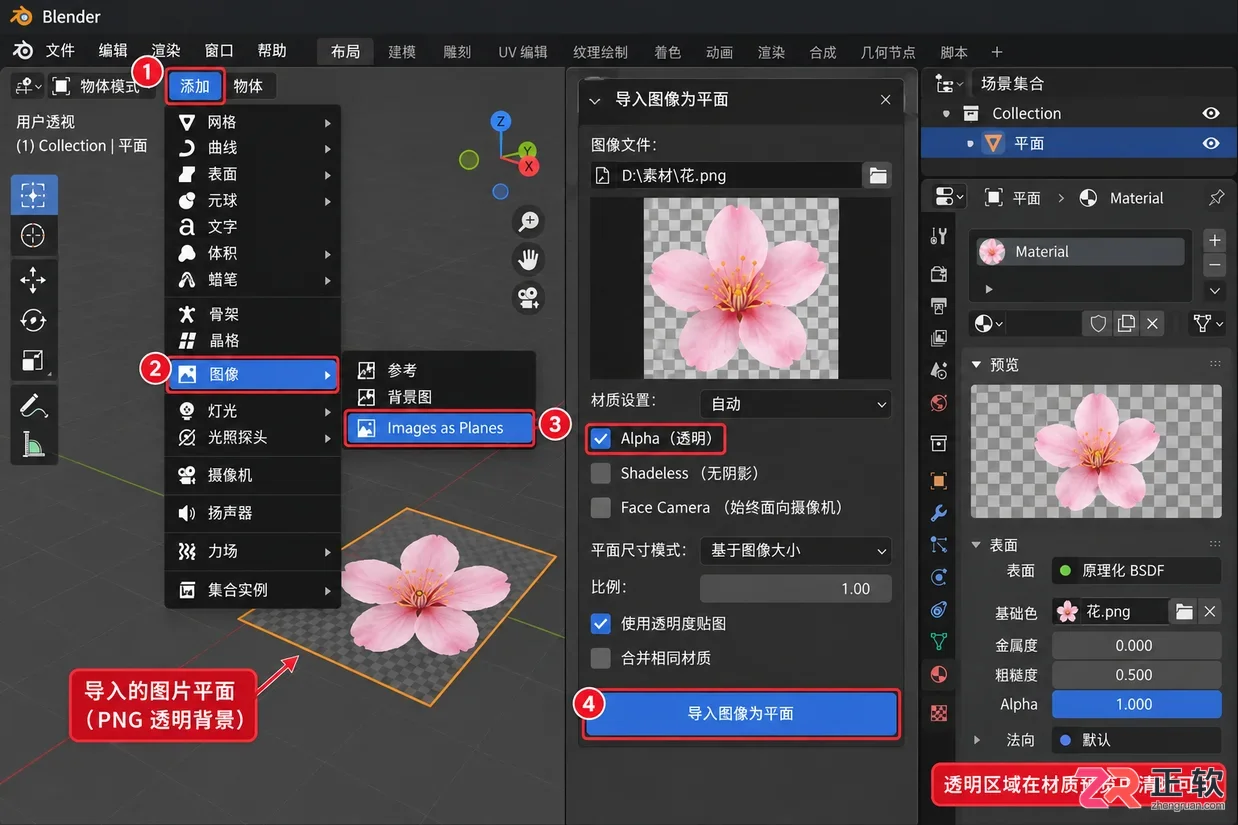Open material browse dropdown sphere icon
The image size is (1238, 825).
click(x=989, y=323)
